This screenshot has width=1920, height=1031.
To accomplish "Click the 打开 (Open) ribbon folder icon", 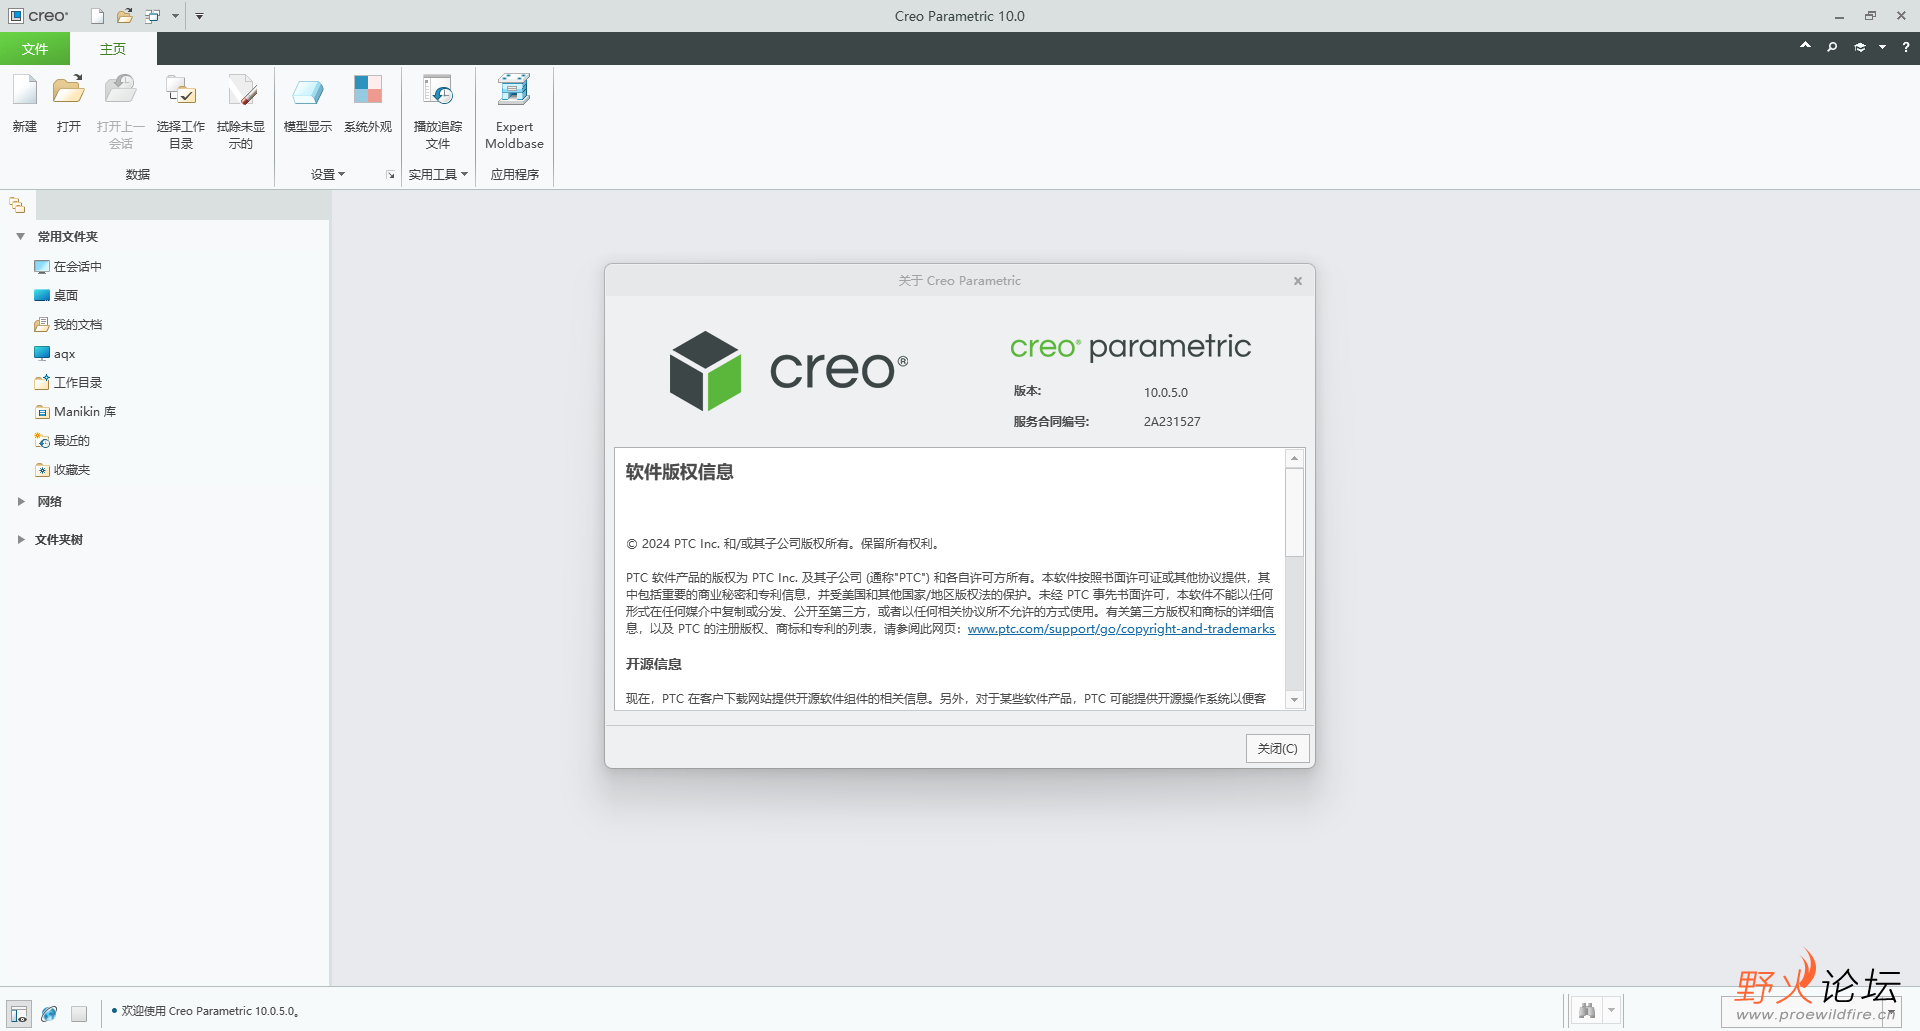I will (69, 91).
